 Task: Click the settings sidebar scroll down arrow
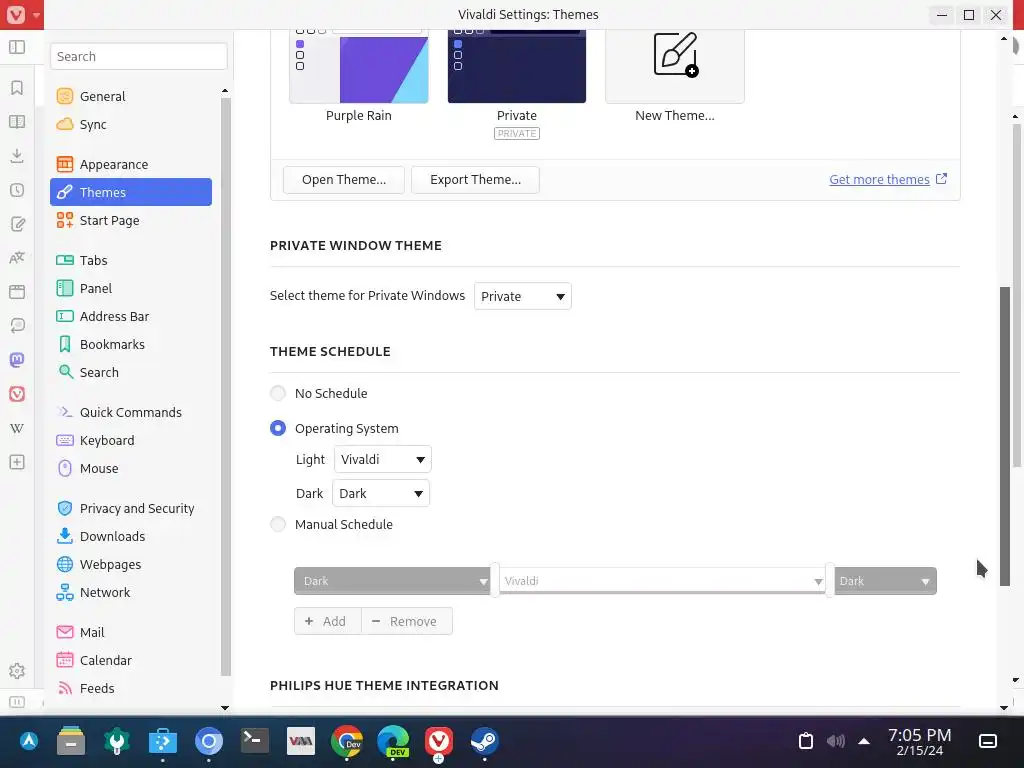[x=225, y=707]
